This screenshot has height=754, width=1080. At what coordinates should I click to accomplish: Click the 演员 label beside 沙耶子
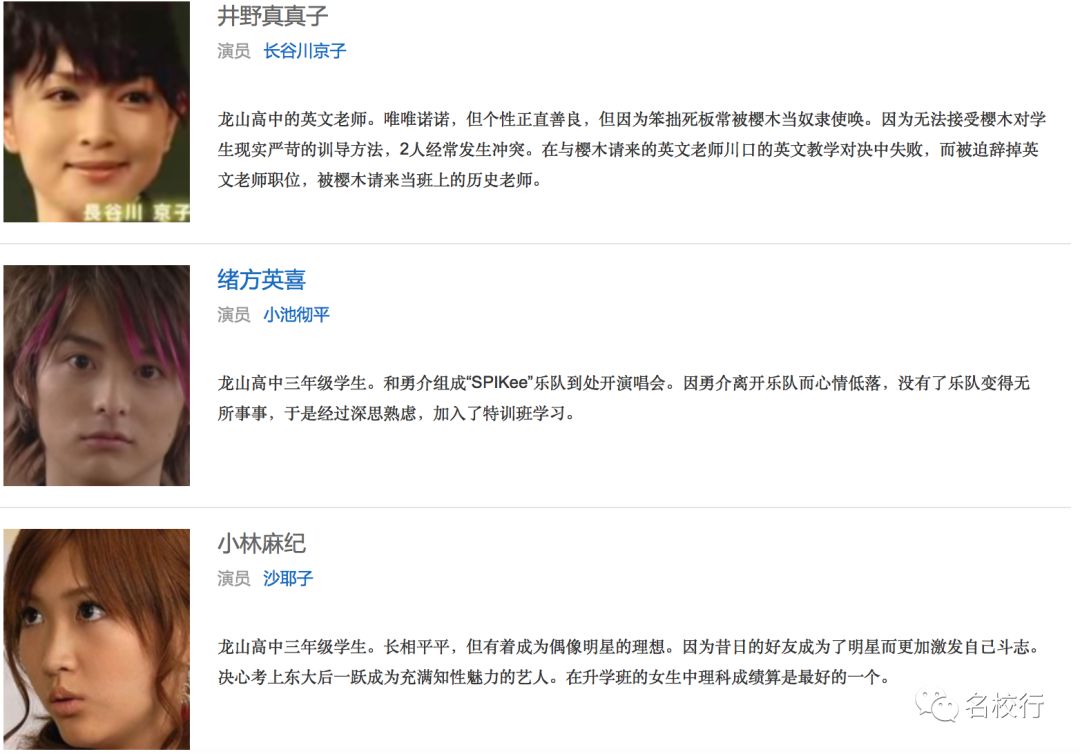tap(233, 578)
